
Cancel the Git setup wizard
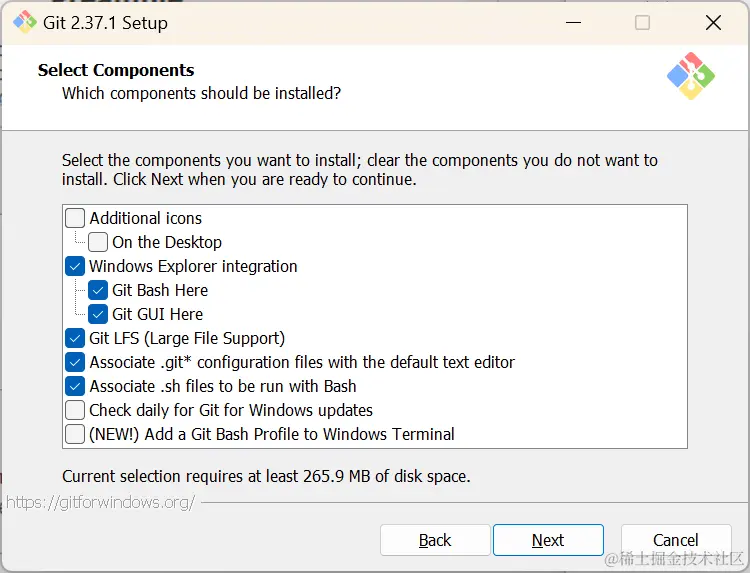(x=676, y=540)
